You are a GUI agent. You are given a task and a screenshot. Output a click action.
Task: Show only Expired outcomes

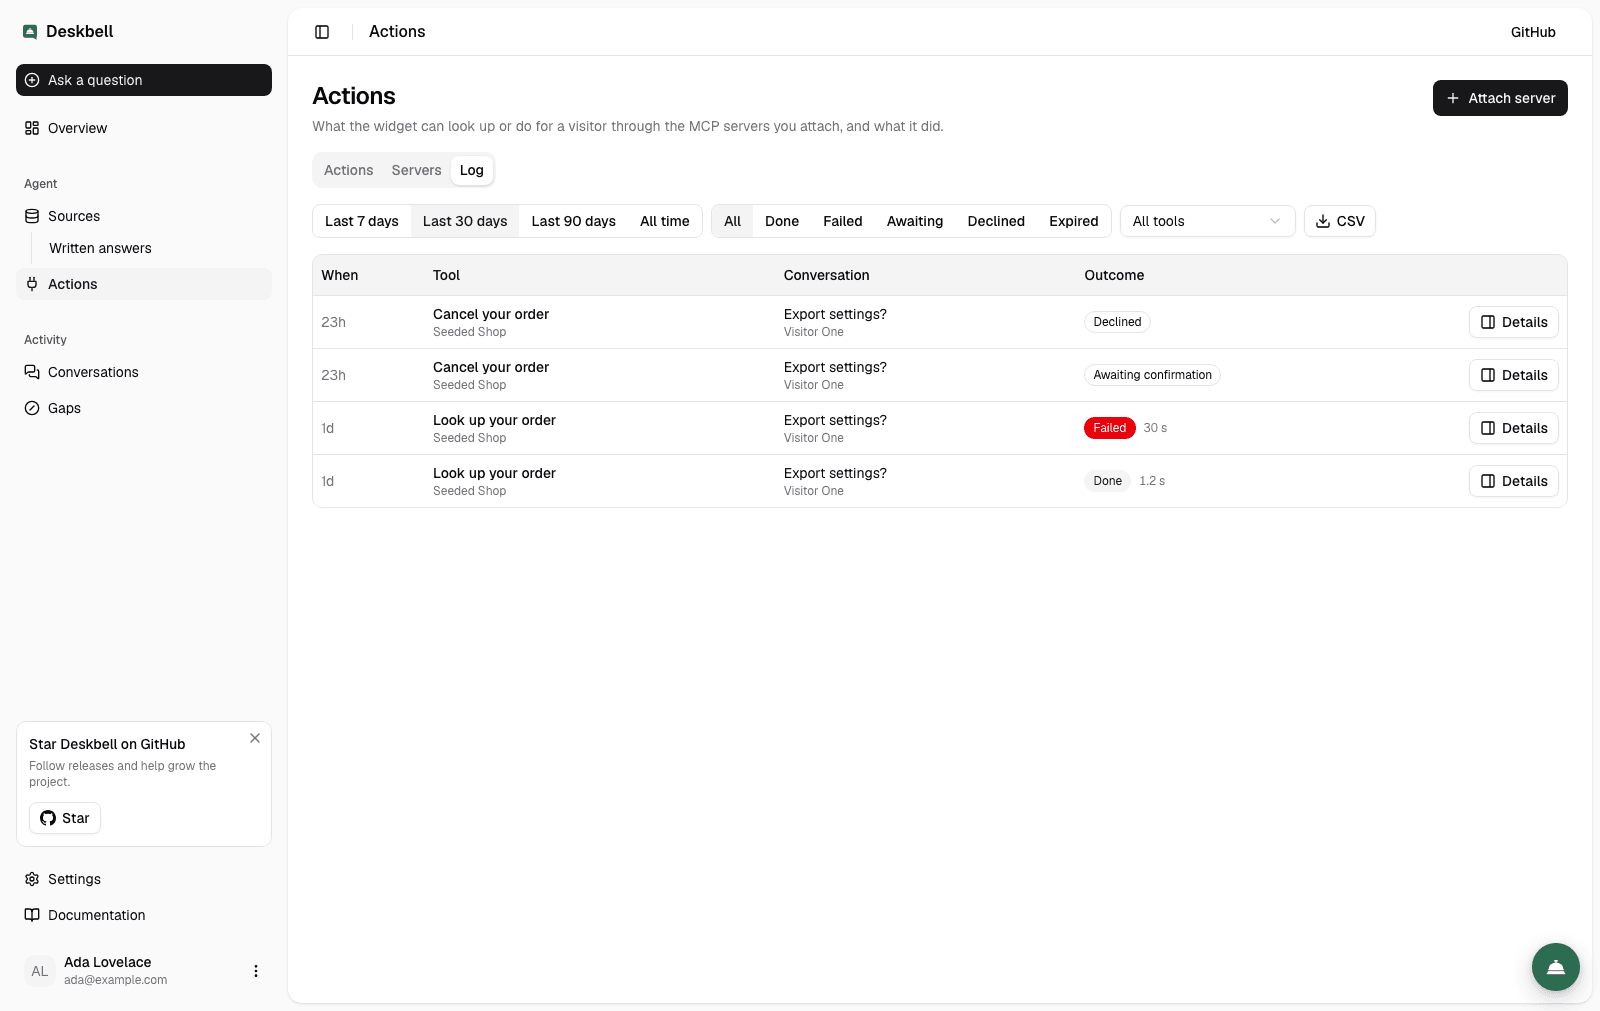point(1074,221)
